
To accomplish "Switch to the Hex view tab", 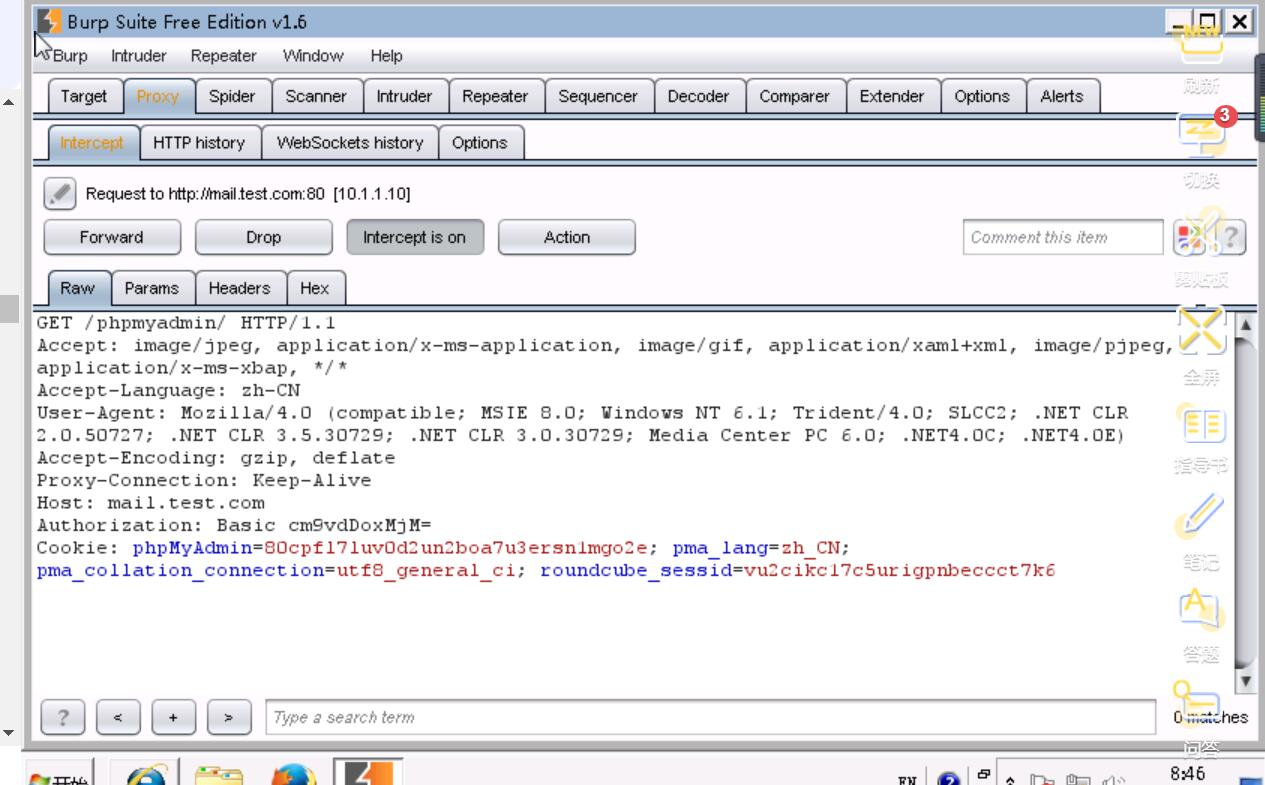I will click(315, 288).
